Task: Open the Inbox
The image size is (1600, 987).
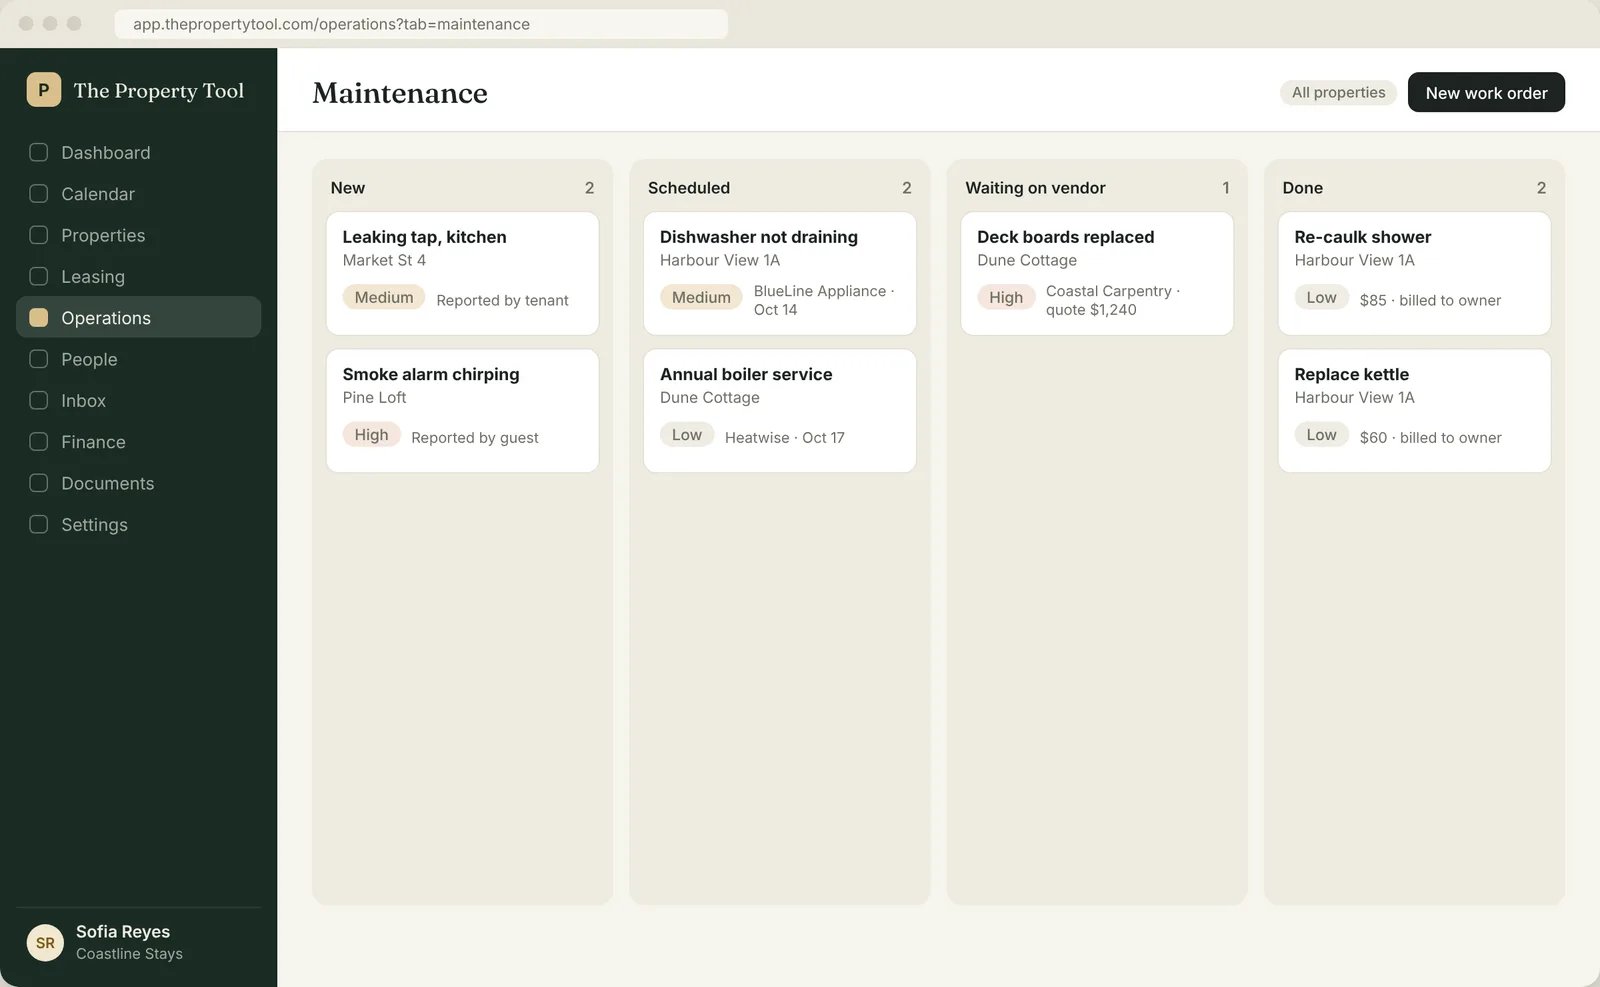Action: (x=139, y=400)
